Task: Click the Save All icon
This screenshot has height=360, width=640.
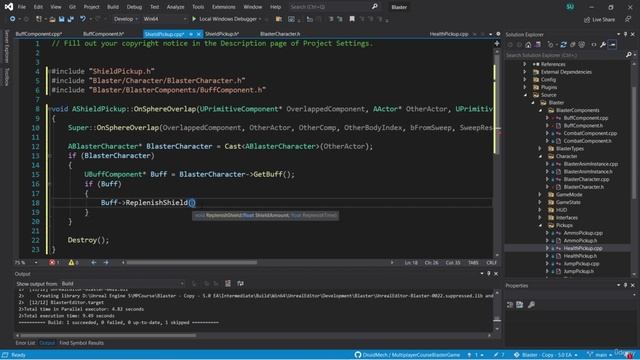Action: [71, 19]
